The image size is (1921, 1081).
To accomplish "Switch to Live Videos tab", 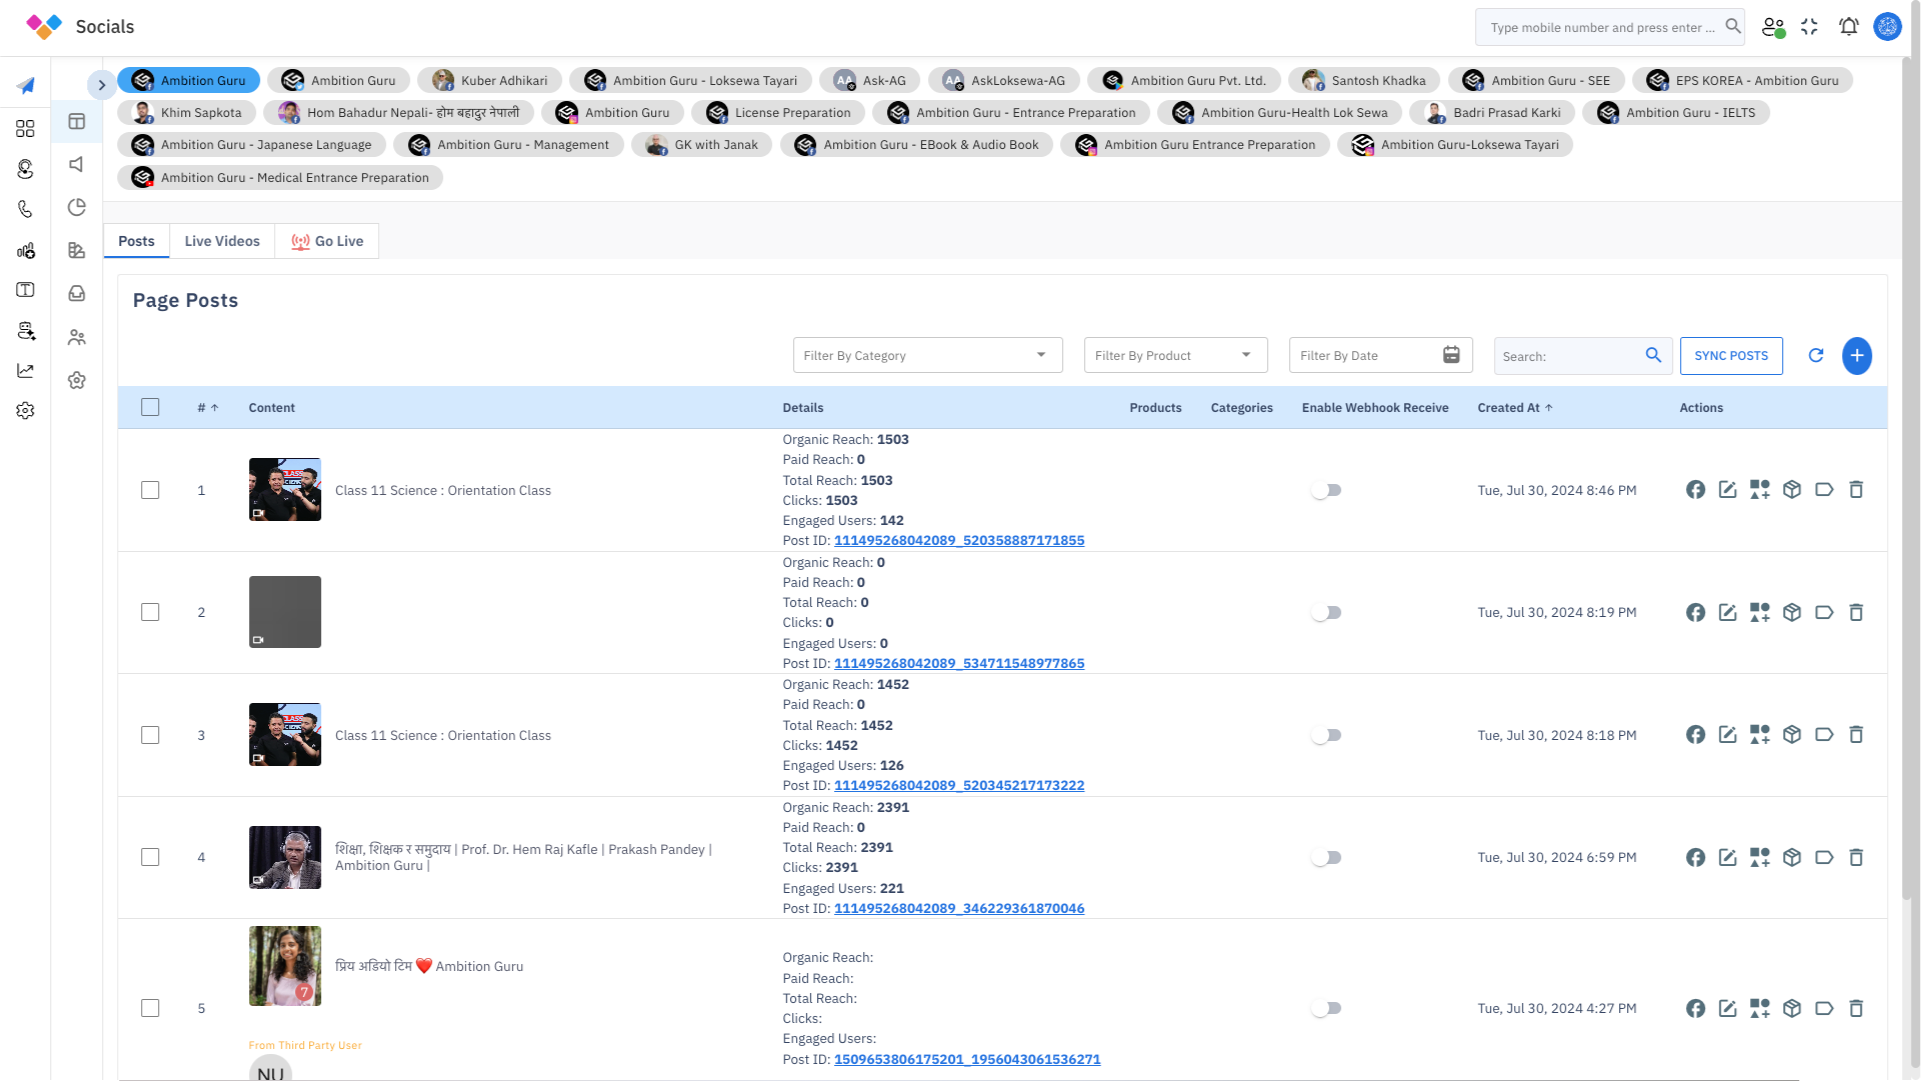I will 222,241.
